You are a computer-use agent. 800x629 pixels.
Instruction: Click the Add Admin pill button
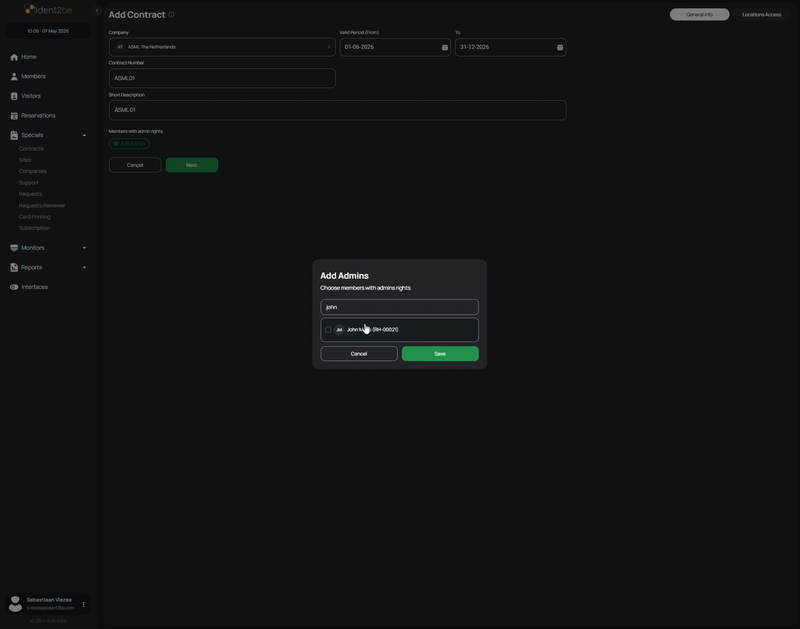pos(129,144)
